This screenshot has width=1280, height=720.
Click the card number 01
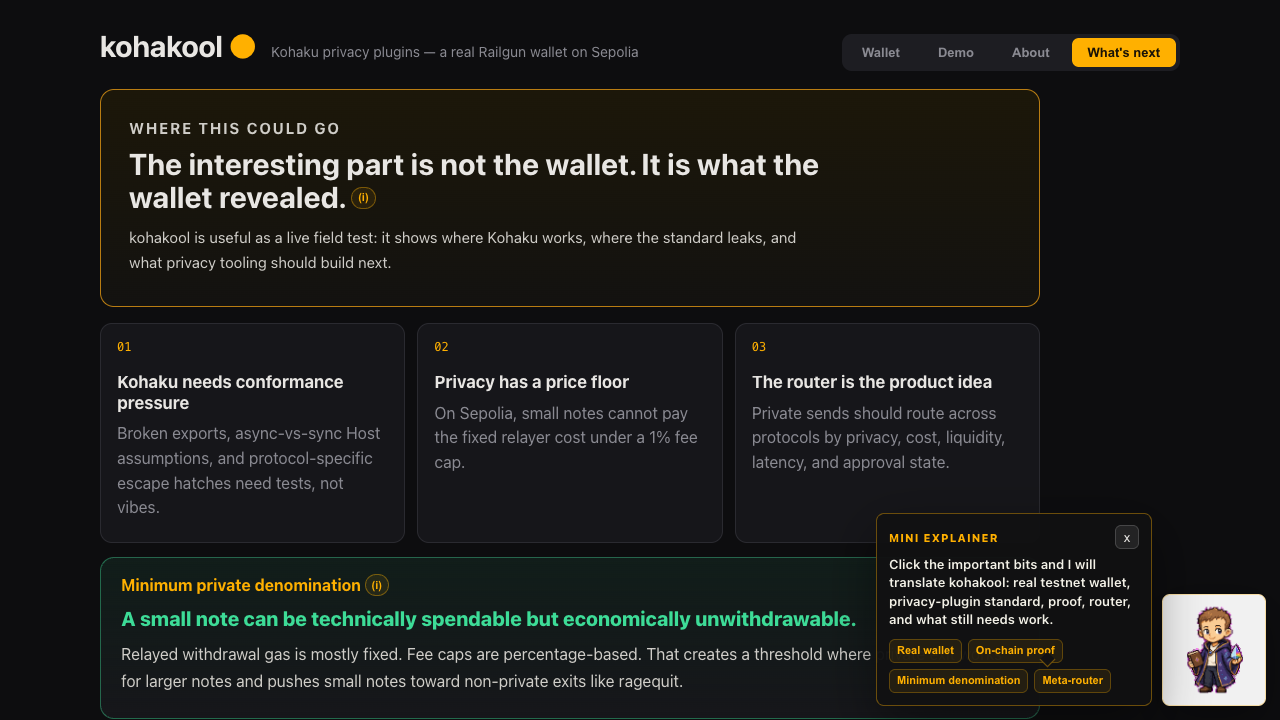point(124,347)
